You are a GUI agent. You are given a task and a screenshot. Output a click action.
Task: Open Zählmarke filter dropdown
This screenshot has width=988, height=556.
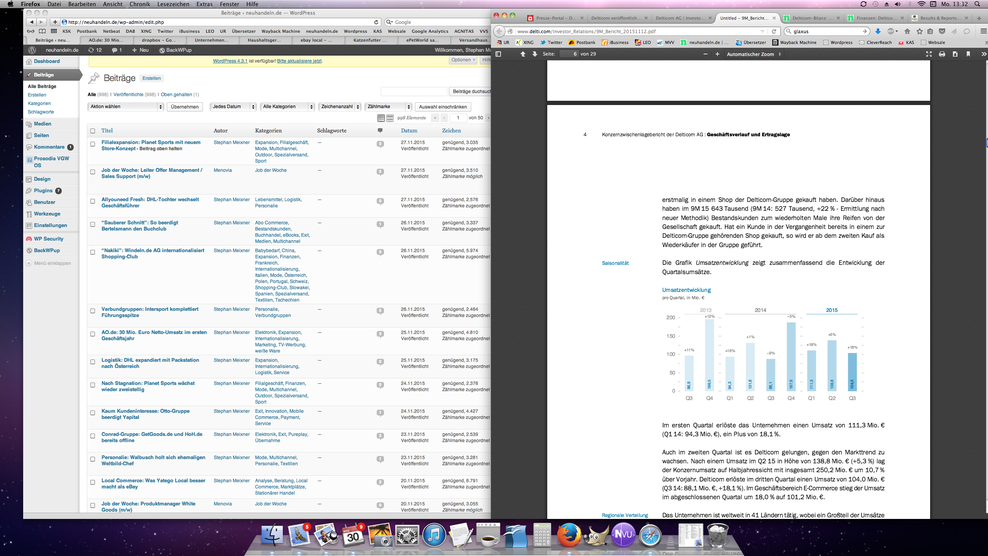pos(388,107)
